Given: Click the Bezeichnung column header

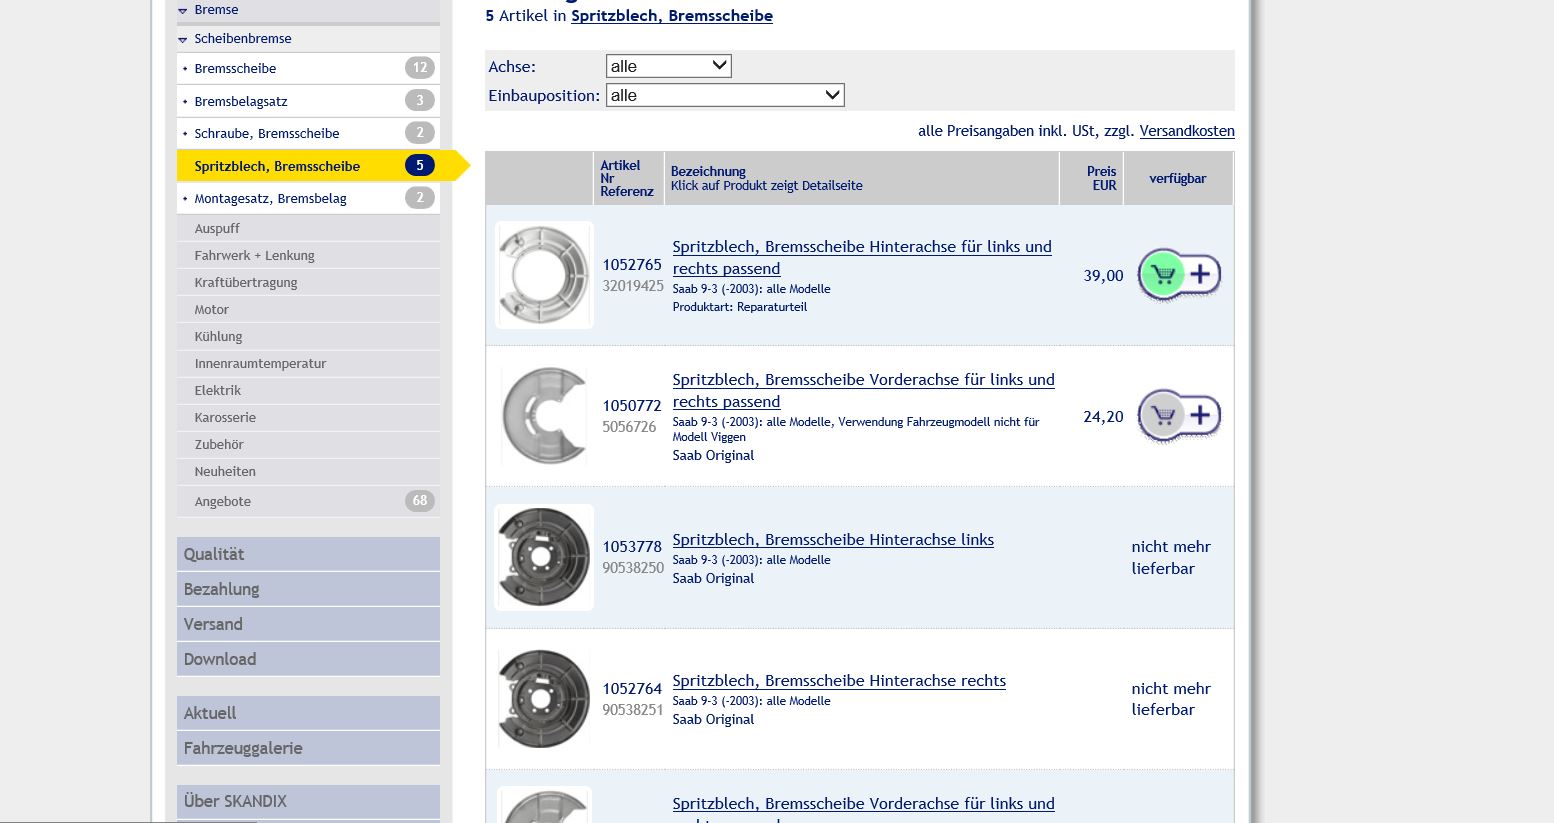Looking at the screenshot, I should (862, 178).
